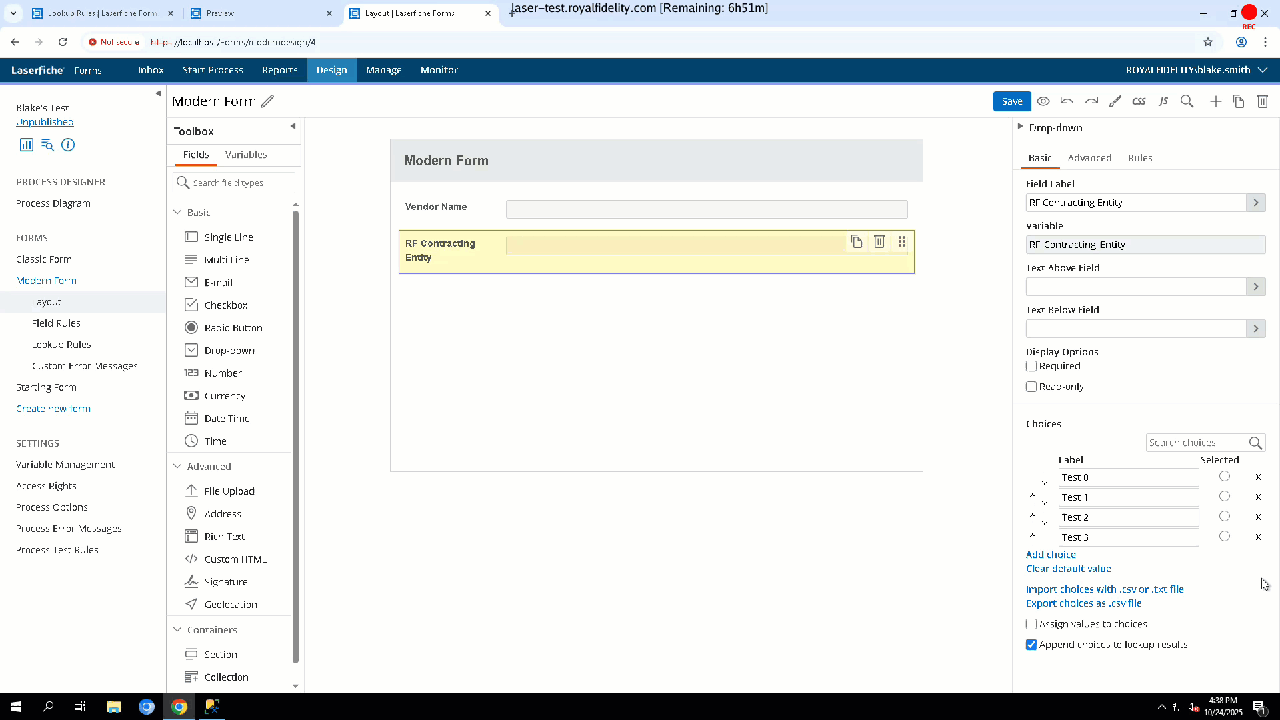Uncheck Append choices to lookup results
The image size is (1280, 720).
click(x=1032, y=645)
